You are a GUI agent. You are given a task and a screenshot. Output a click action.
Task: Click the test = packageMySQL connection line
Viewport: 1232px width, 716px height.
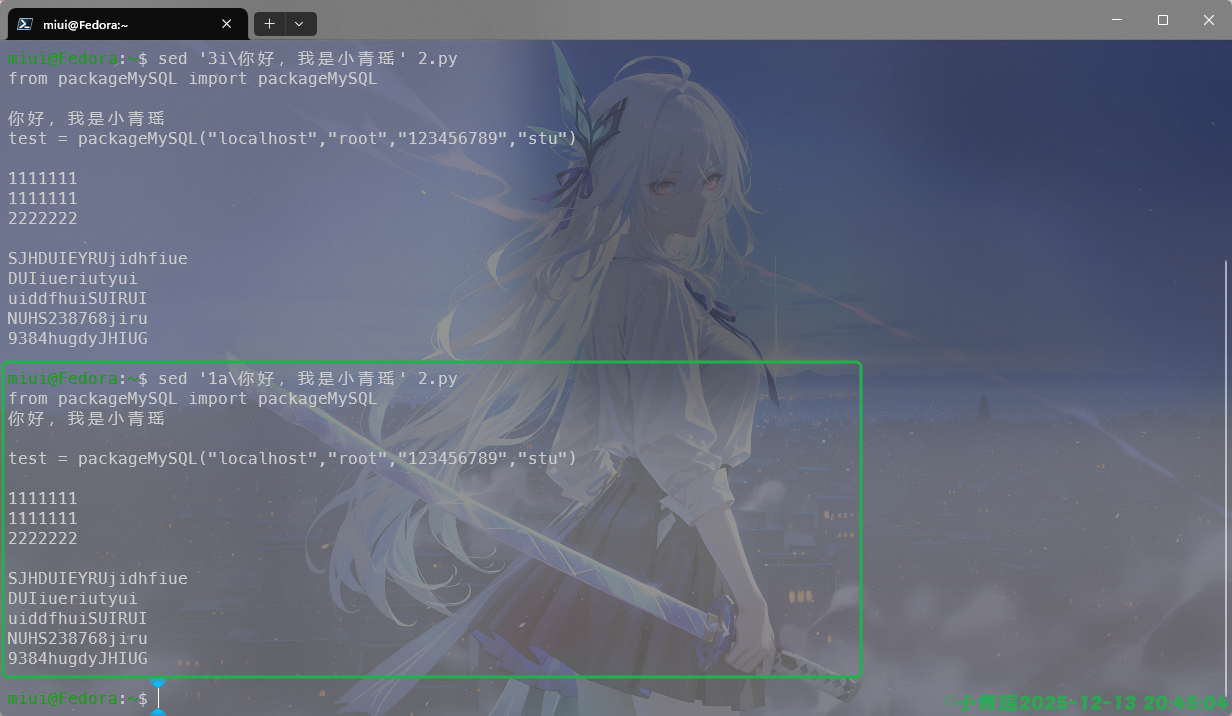click(x=290, y=138)
